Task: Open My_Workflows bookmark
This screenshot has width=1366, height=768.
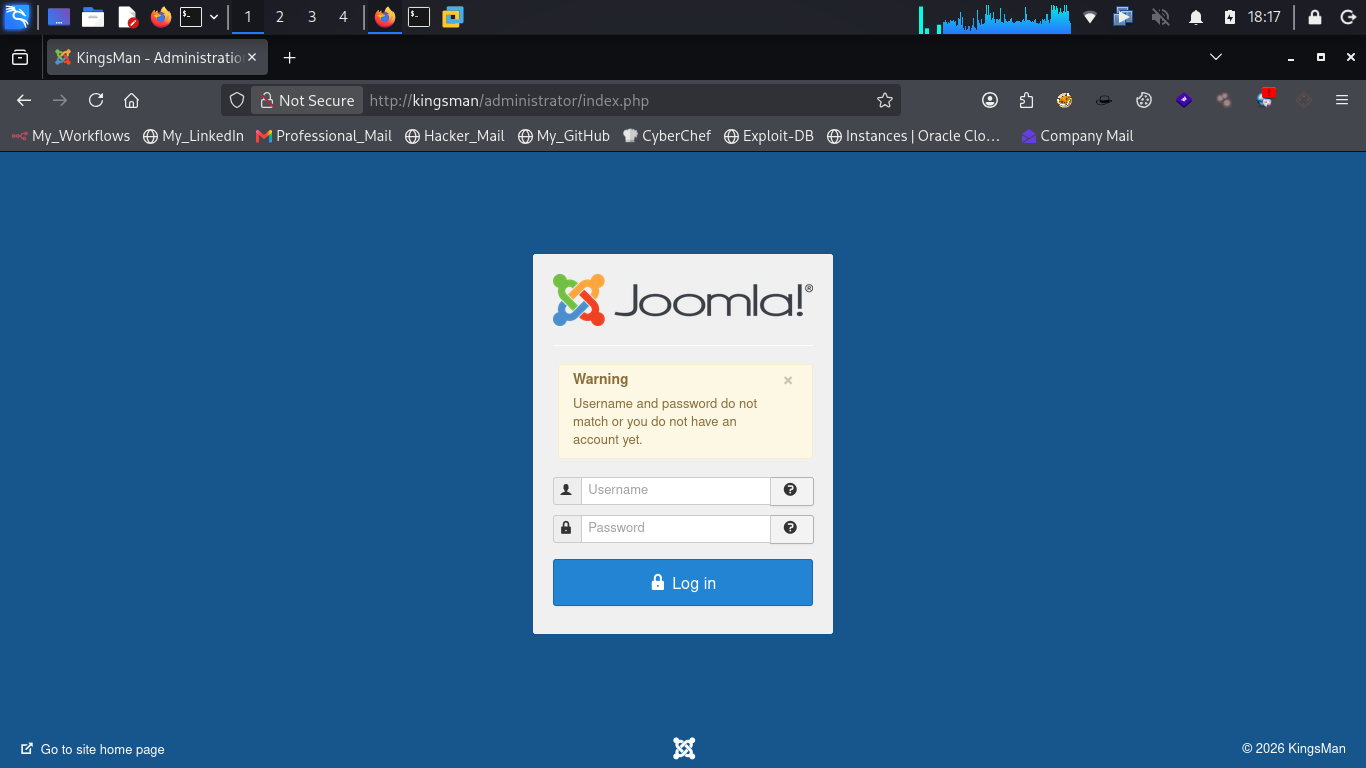Action: (71, 136)
